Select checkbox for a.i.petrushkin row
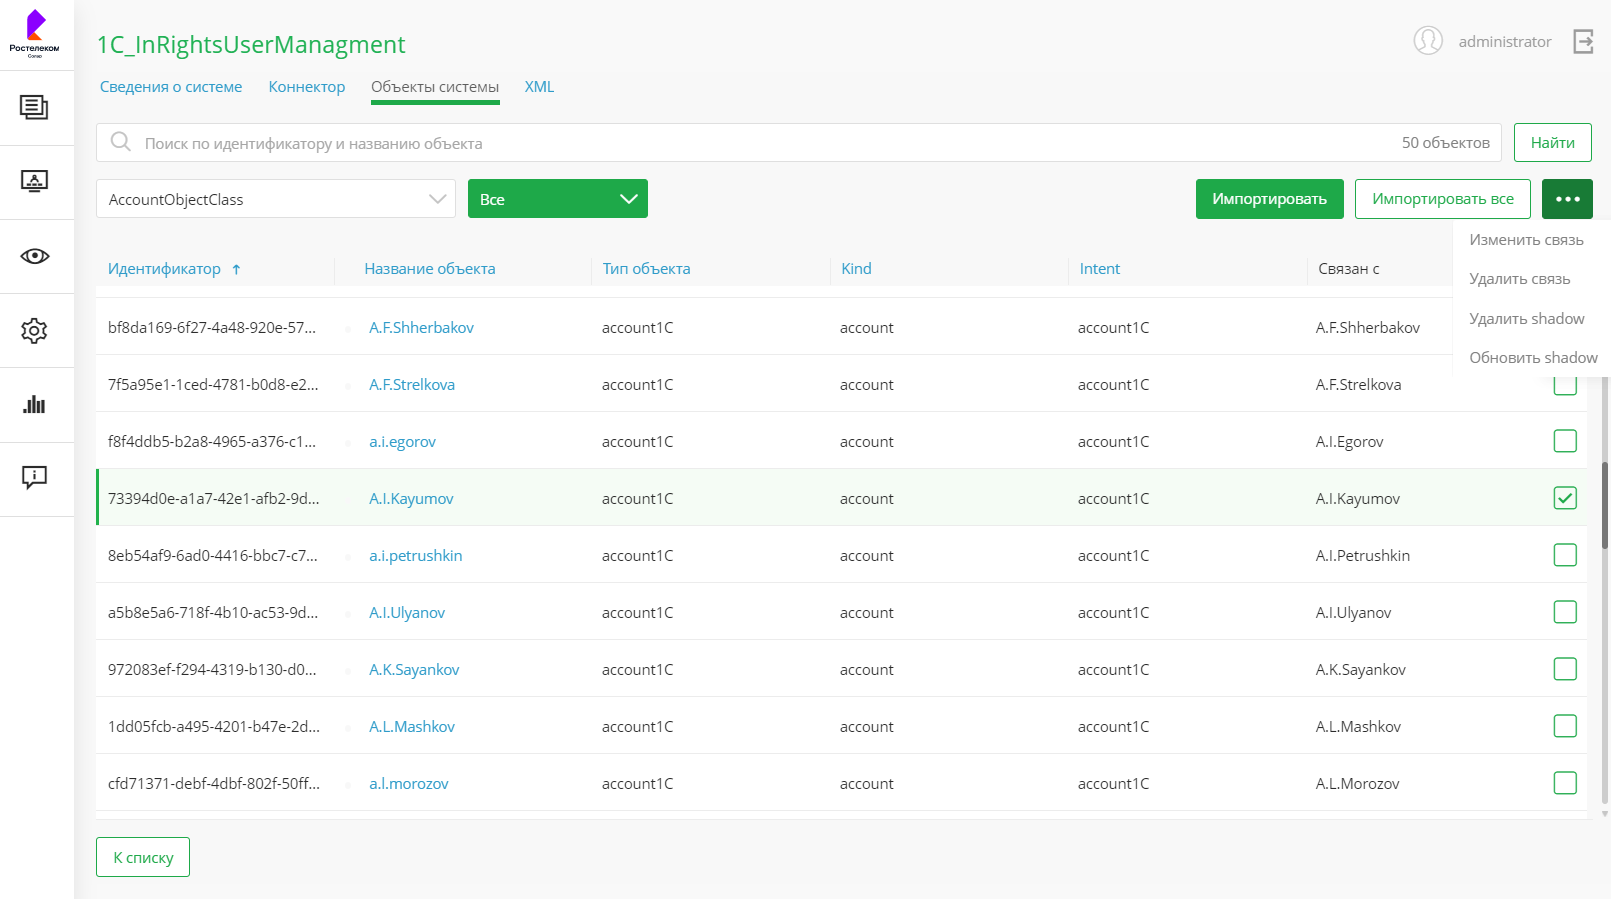 (1565, 555)
